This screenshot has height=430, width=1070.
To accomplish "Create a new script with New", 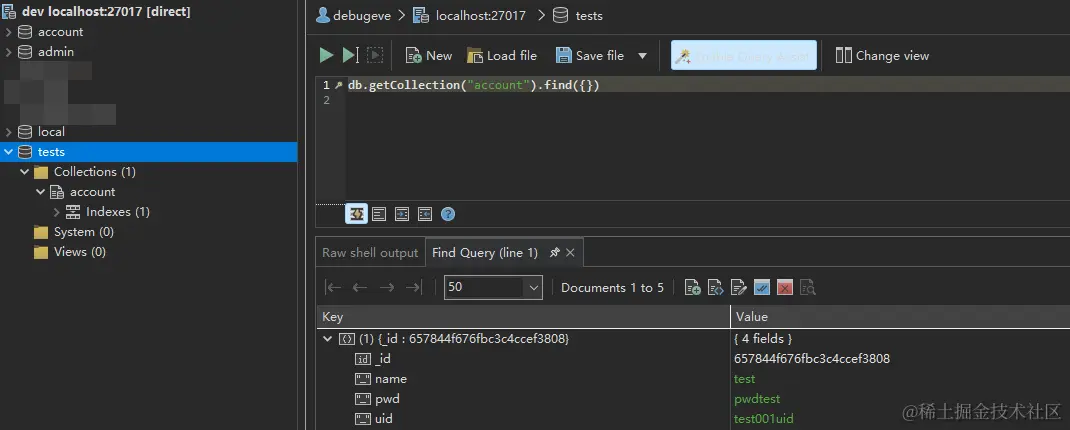I will tap(429, 56).
